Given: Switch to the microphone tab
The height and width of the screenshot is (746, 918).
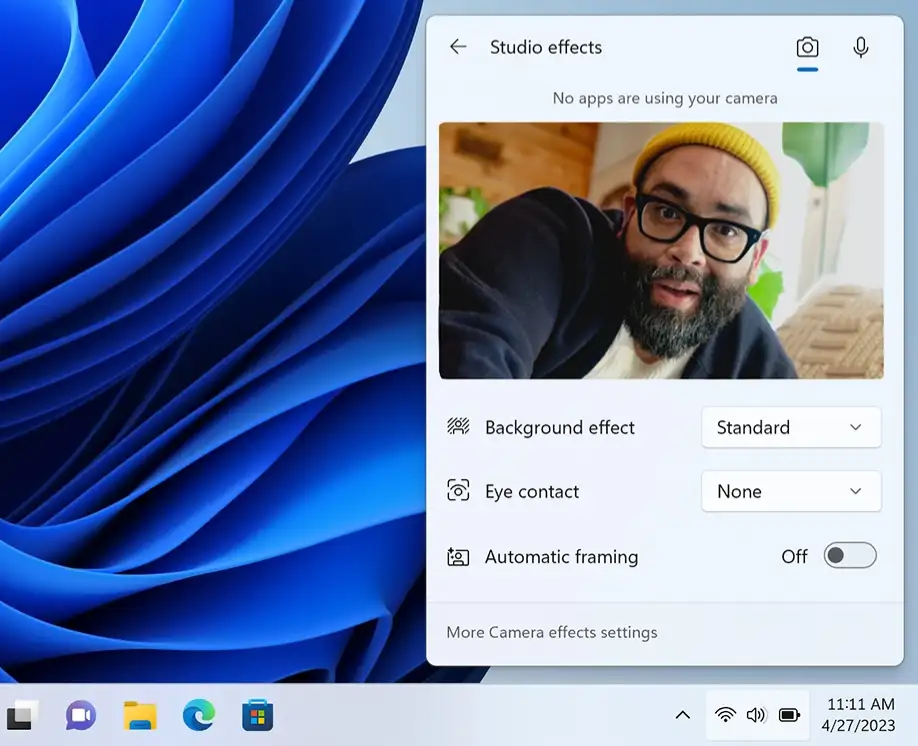Looking at the screenshot, I should coord(861,47).
